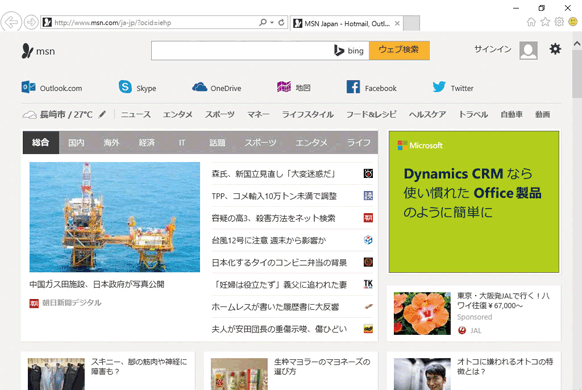Open sponsored link 東京・大阪発JALで行く
582x390 pixels.
504,301
